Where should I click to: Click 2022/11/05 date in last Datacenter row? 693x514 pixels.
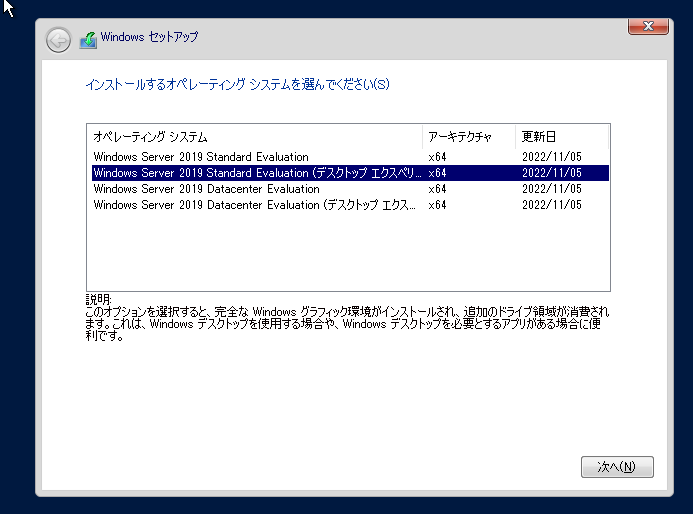[x=552, y=205]
